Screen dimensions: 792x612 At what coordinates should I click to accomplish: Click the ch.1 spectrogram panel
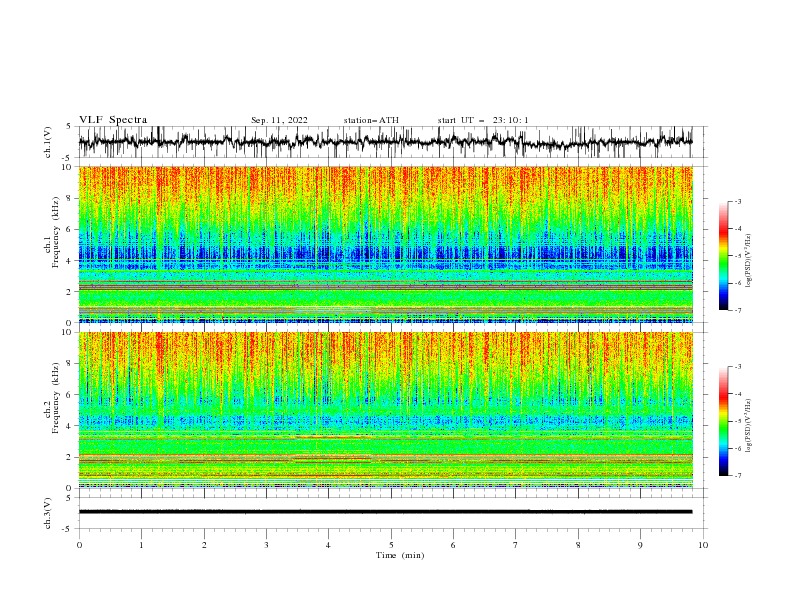coord(385,244)
